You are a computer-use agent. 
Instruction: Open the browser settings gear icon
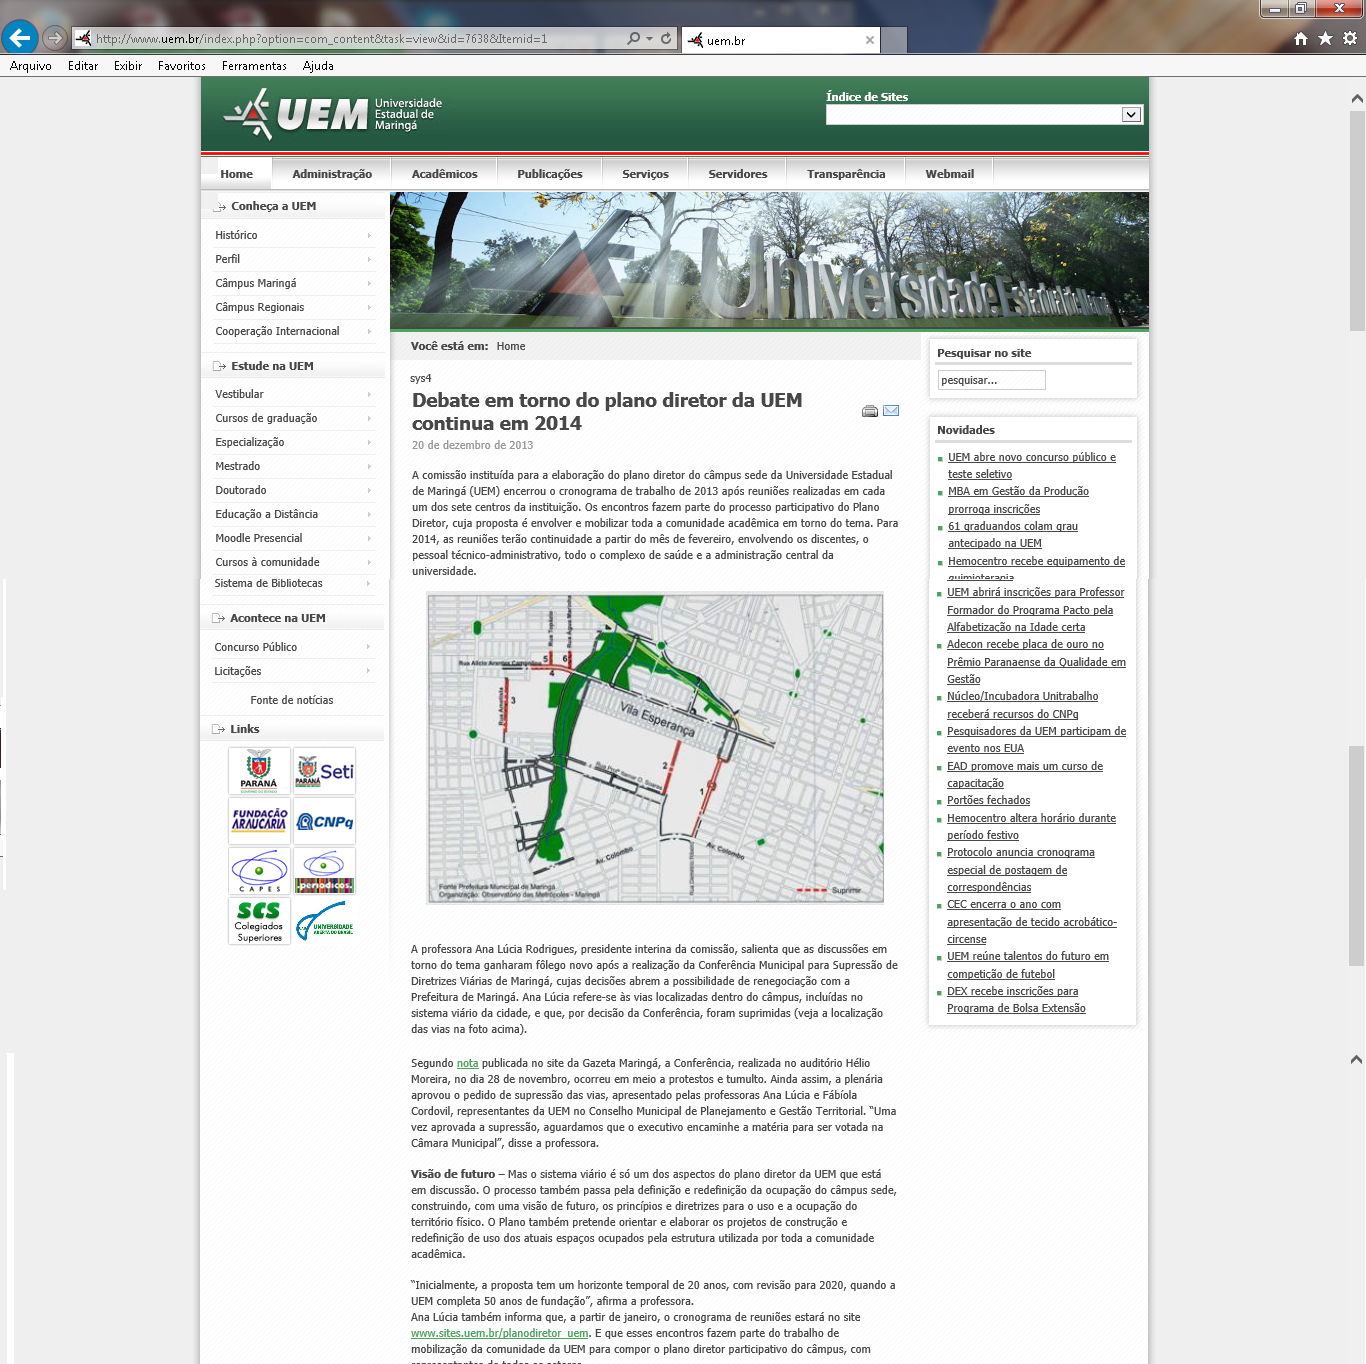pyautogui.click(x=1350, y=39)
